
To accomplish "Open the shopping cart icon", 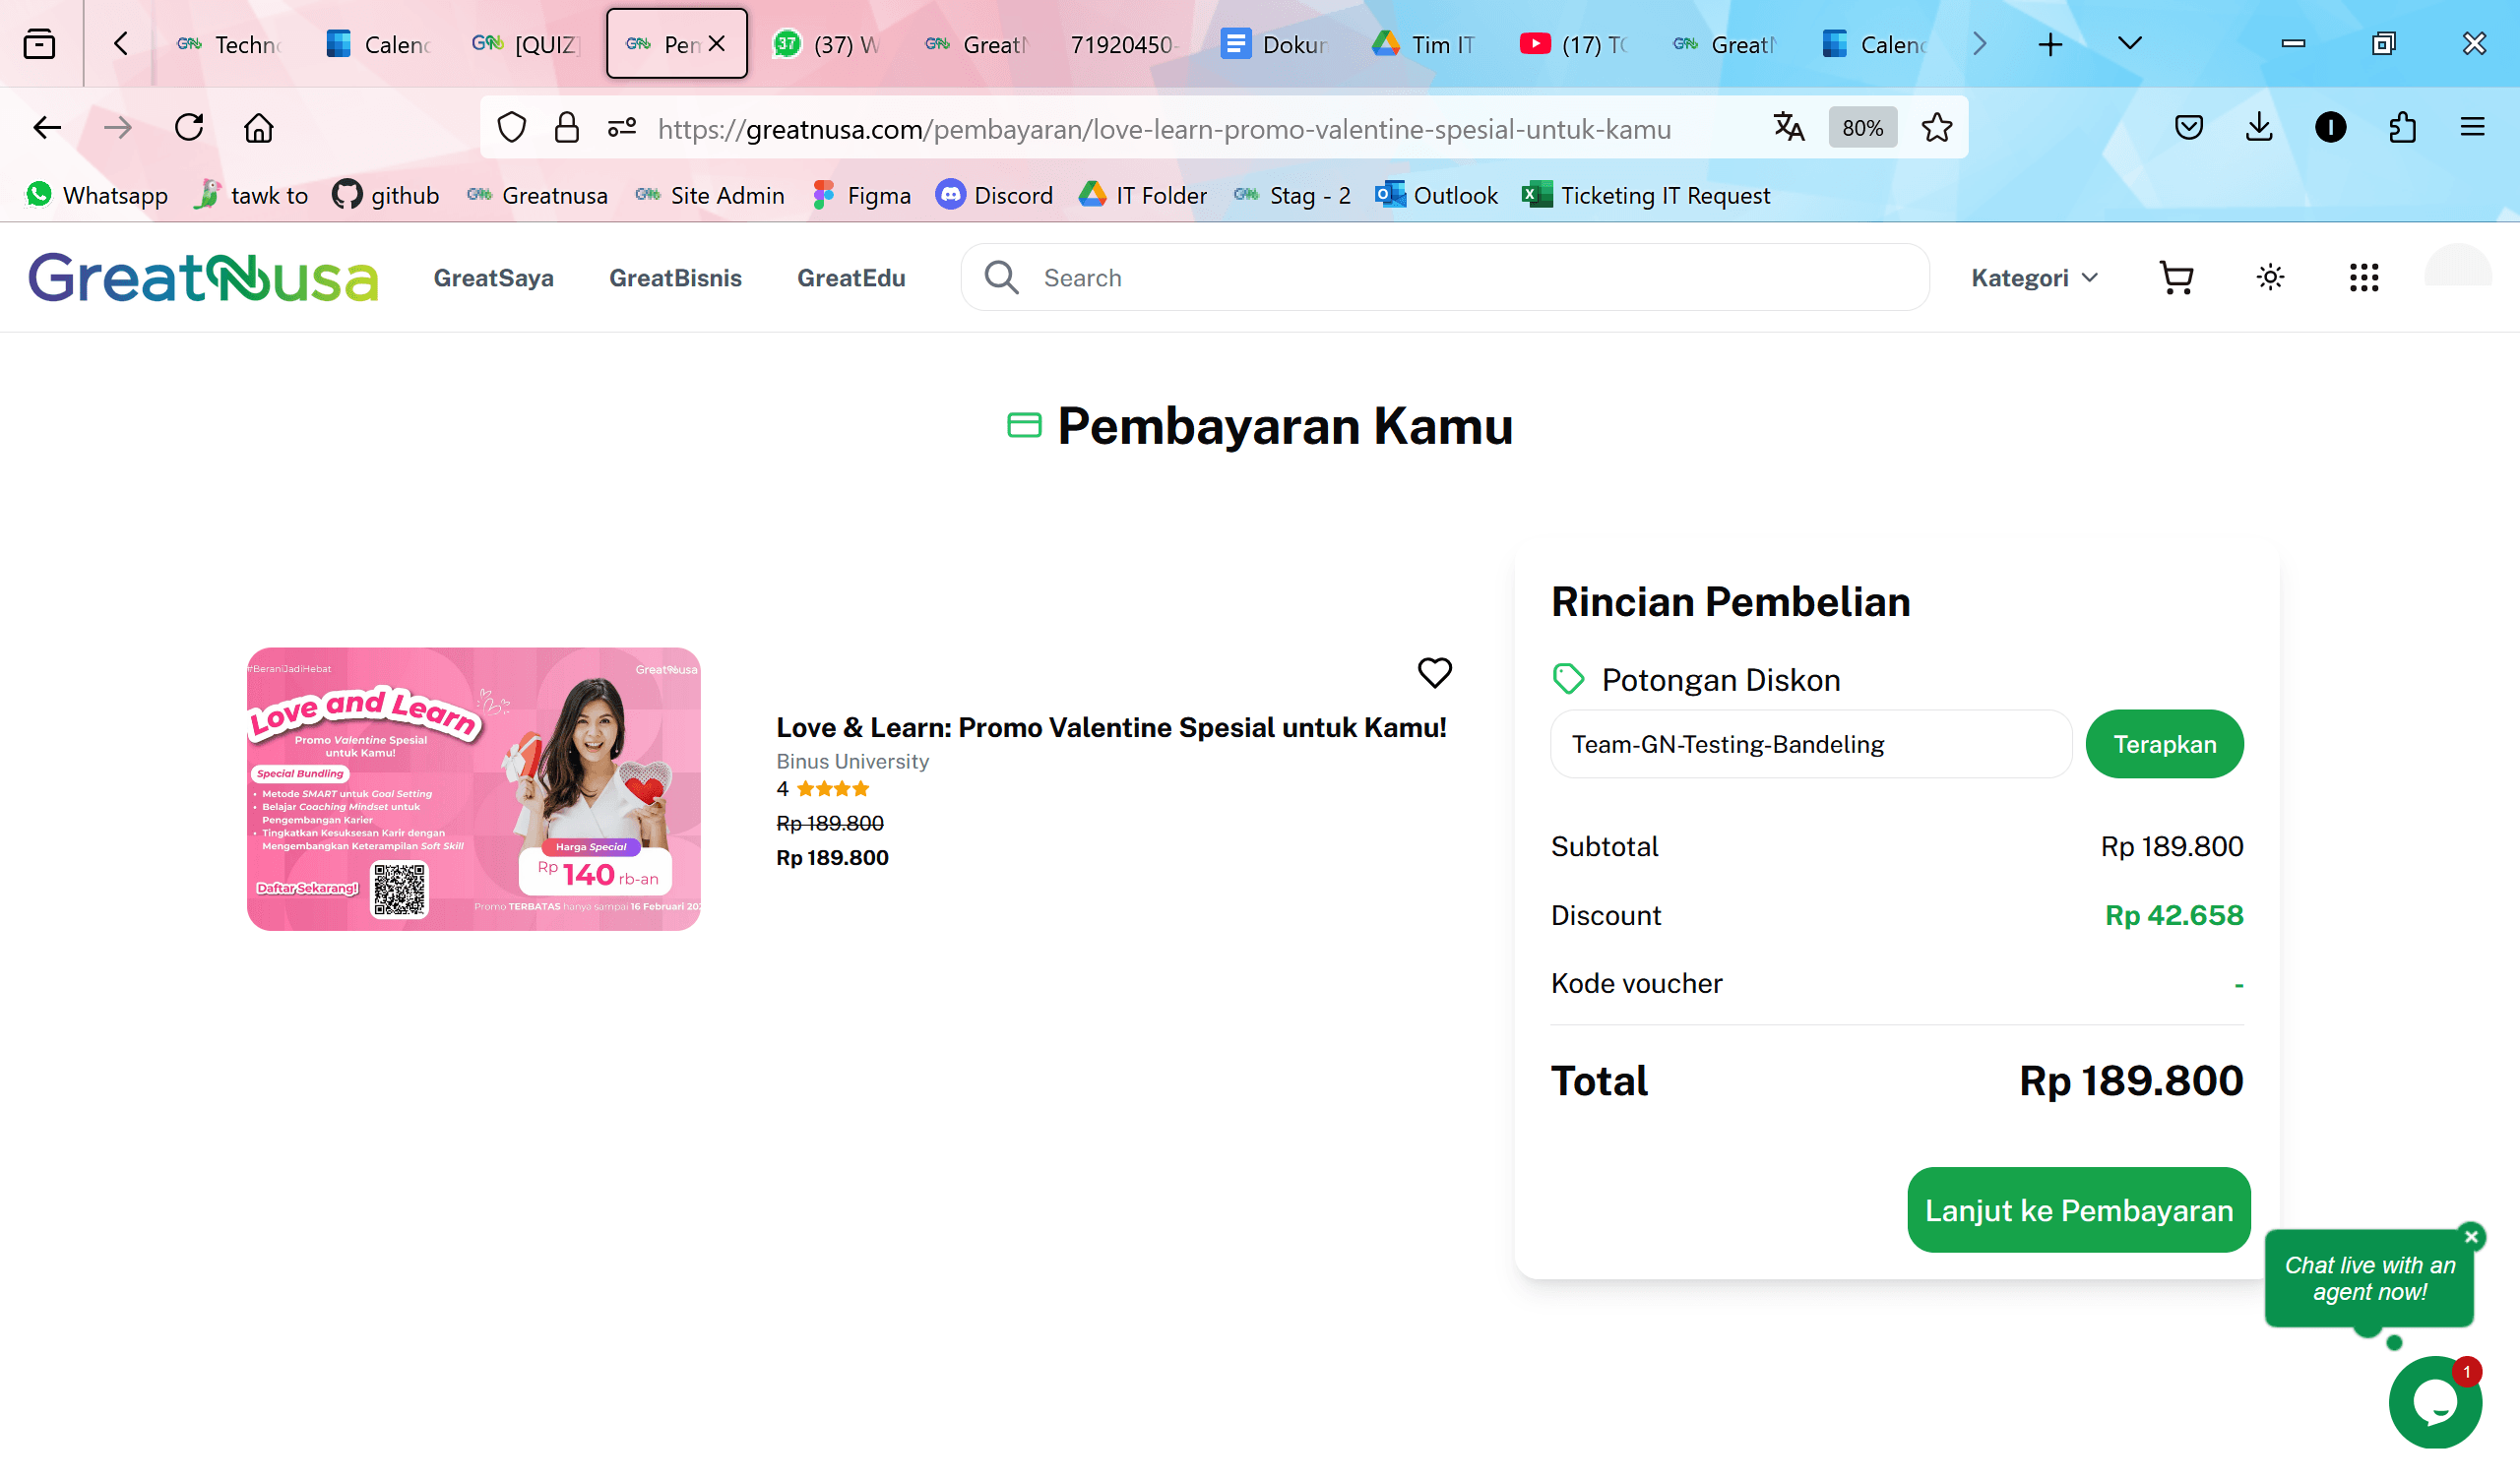I will point(2176,278).
